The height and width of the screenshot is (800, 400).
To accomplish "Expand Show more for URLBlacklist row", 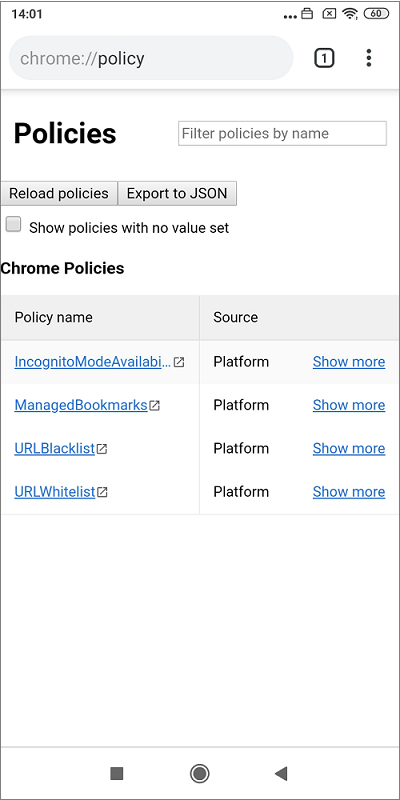I will [349, 448].
